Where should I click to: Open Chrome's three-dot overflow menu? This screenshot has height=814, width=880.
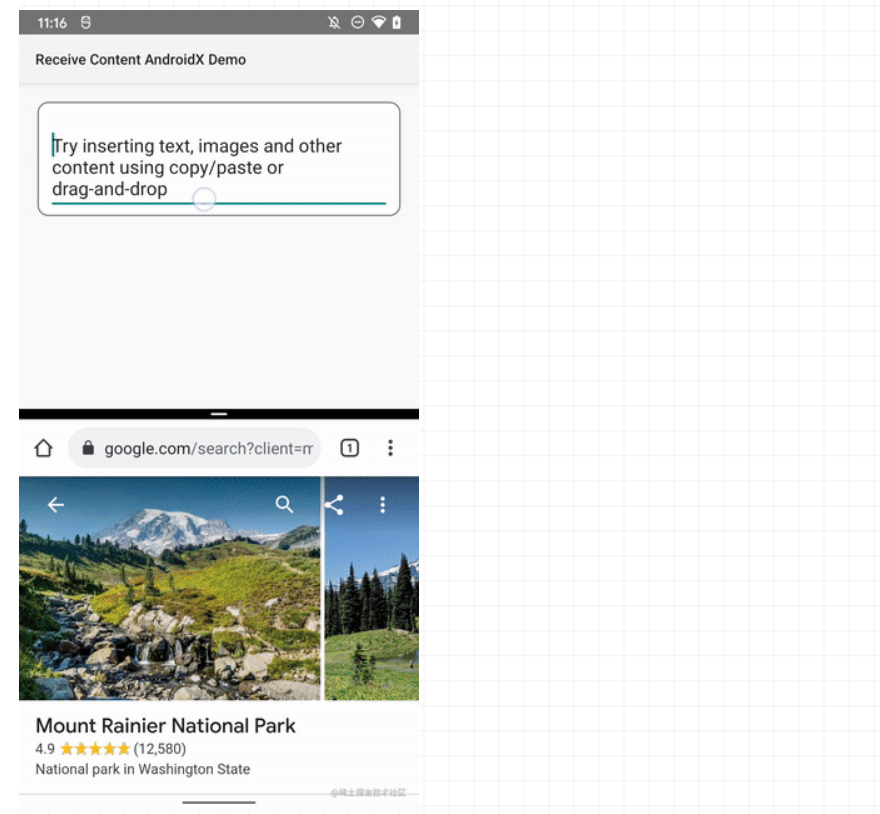pos(390,448)
